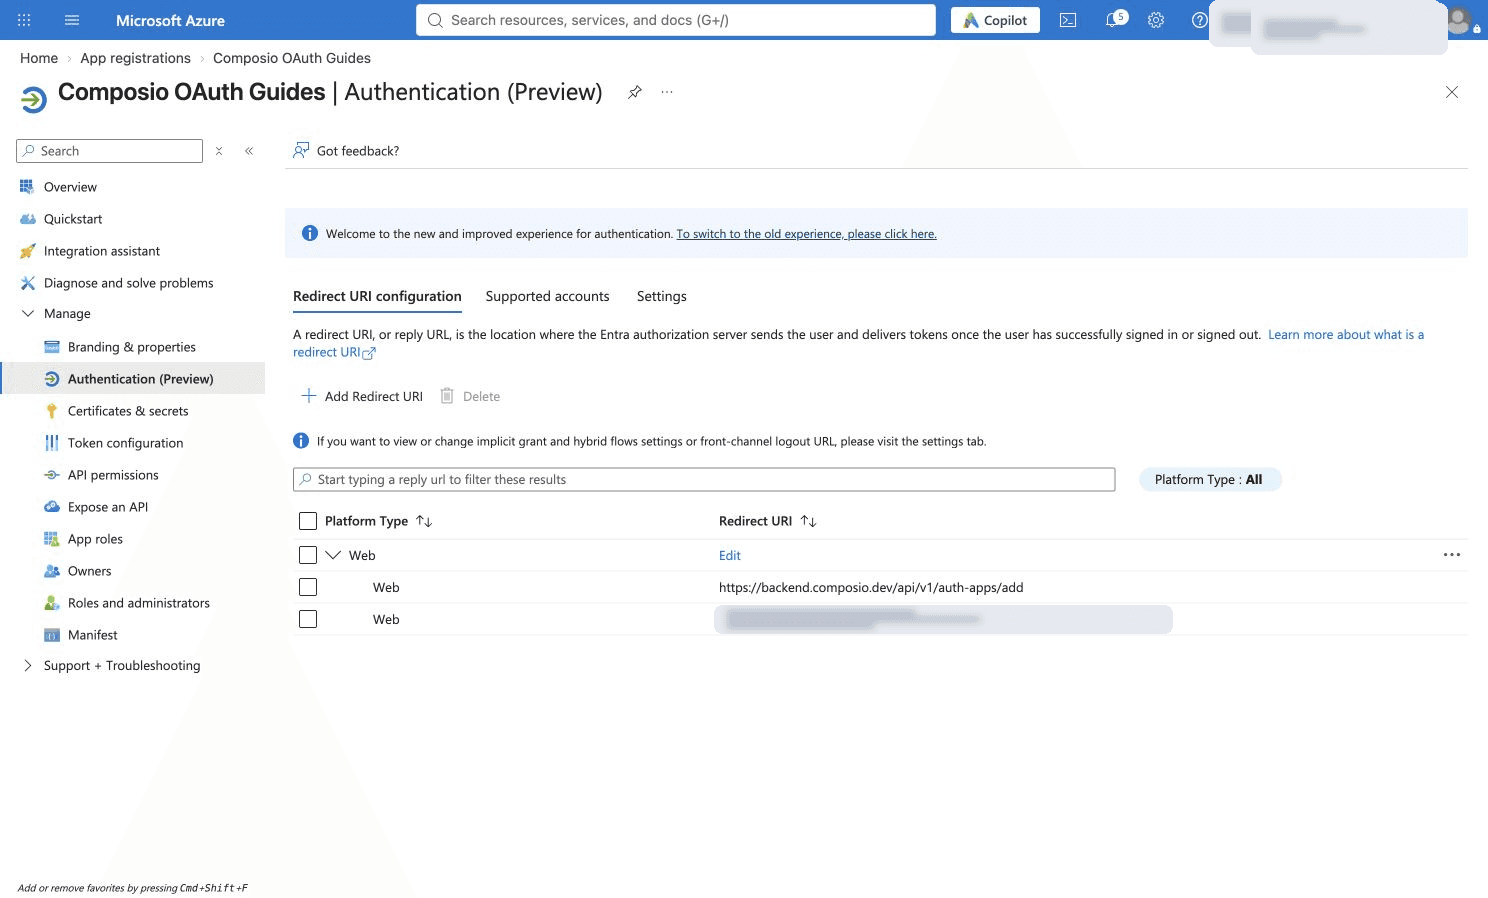Collapse the Web platform group chevron
The height and width of the screenshot is (898, 1488).
tap(333, 555)
